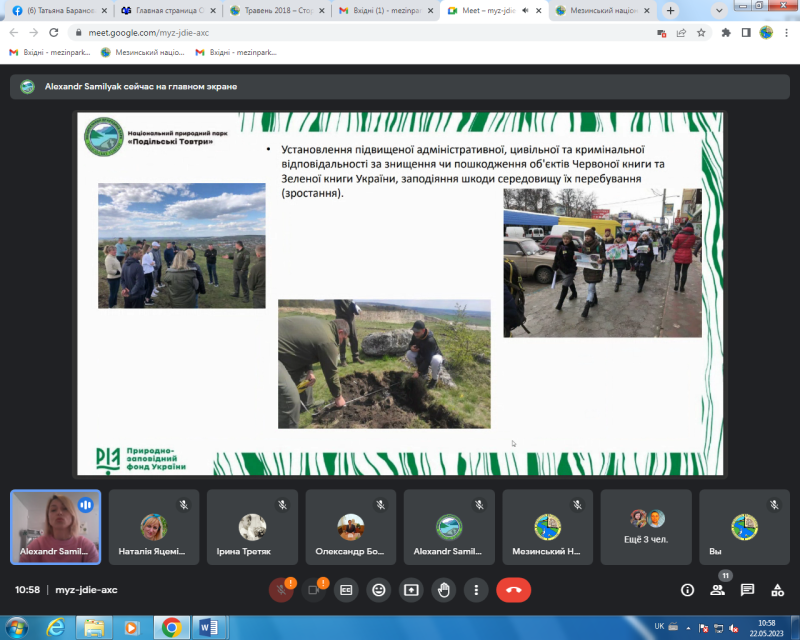800x640 pixels.
Task: Open meeting details info icon
Action: pyautogui.click(x=687, y=590)
